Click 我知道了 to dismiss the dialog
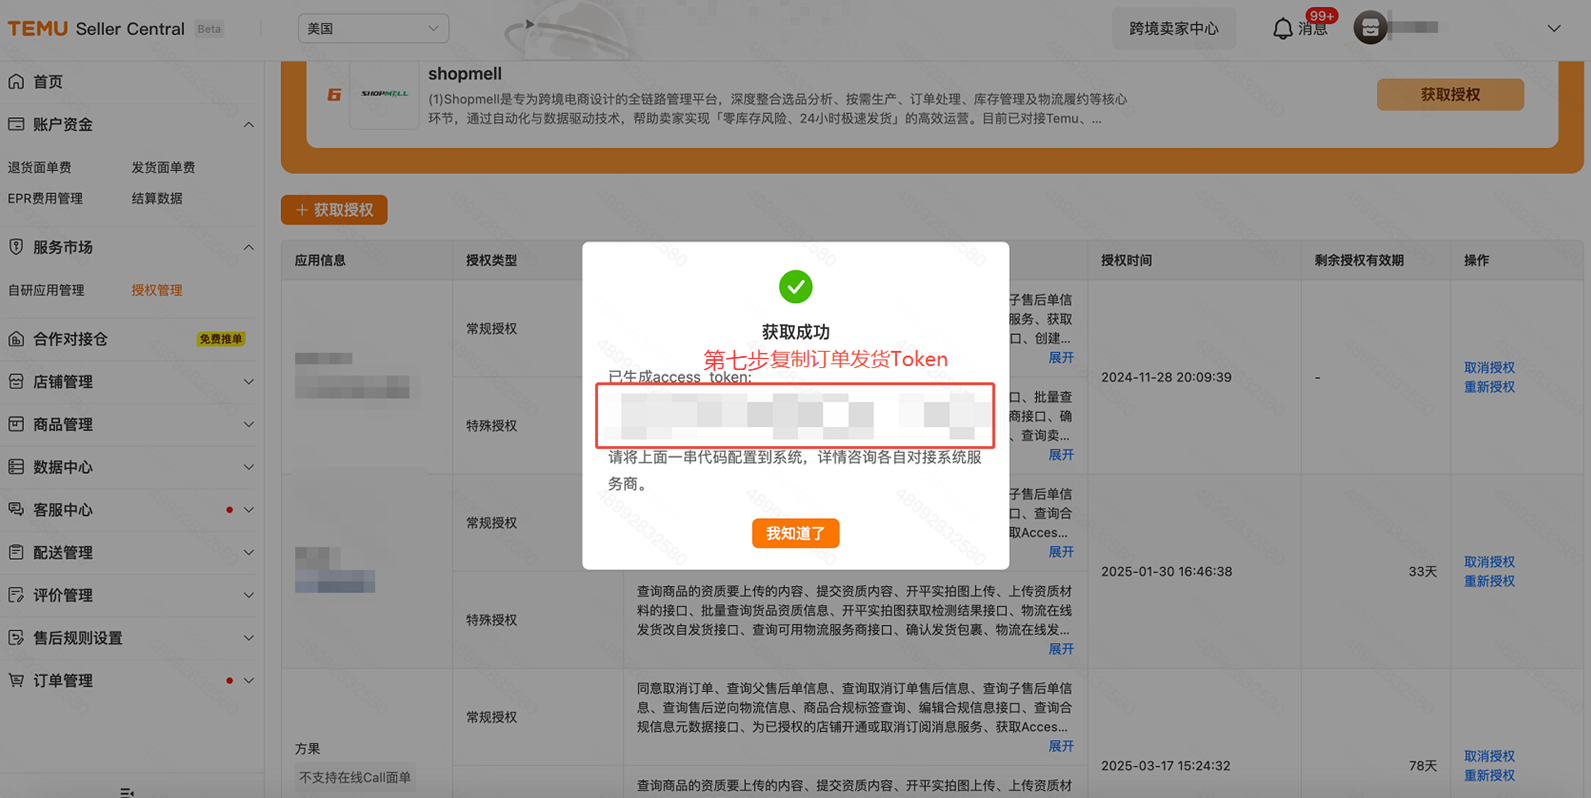The image size is (1591, 798). click(x=796, y=533)
